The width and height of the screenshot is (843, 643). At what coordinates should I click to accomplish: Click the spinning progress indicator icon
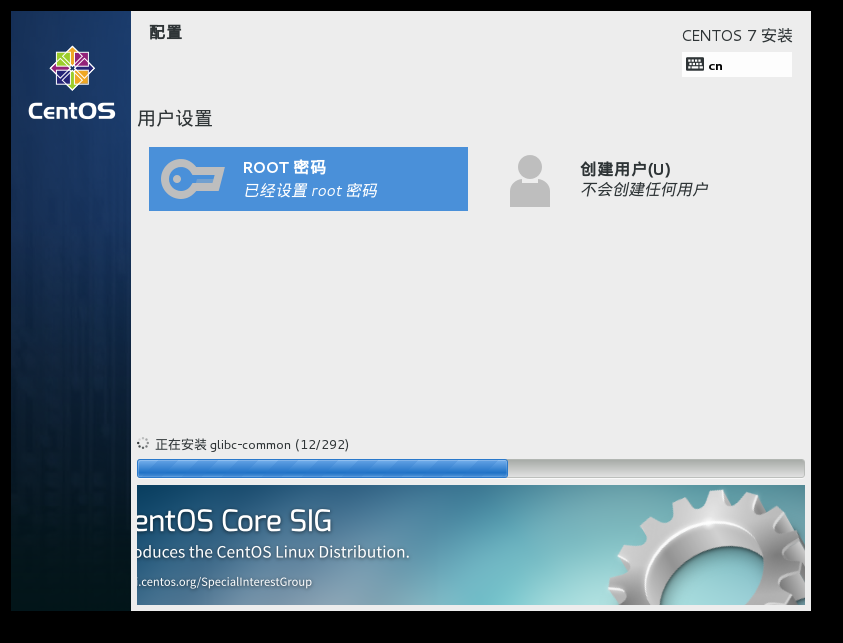[x=142, y=444]
